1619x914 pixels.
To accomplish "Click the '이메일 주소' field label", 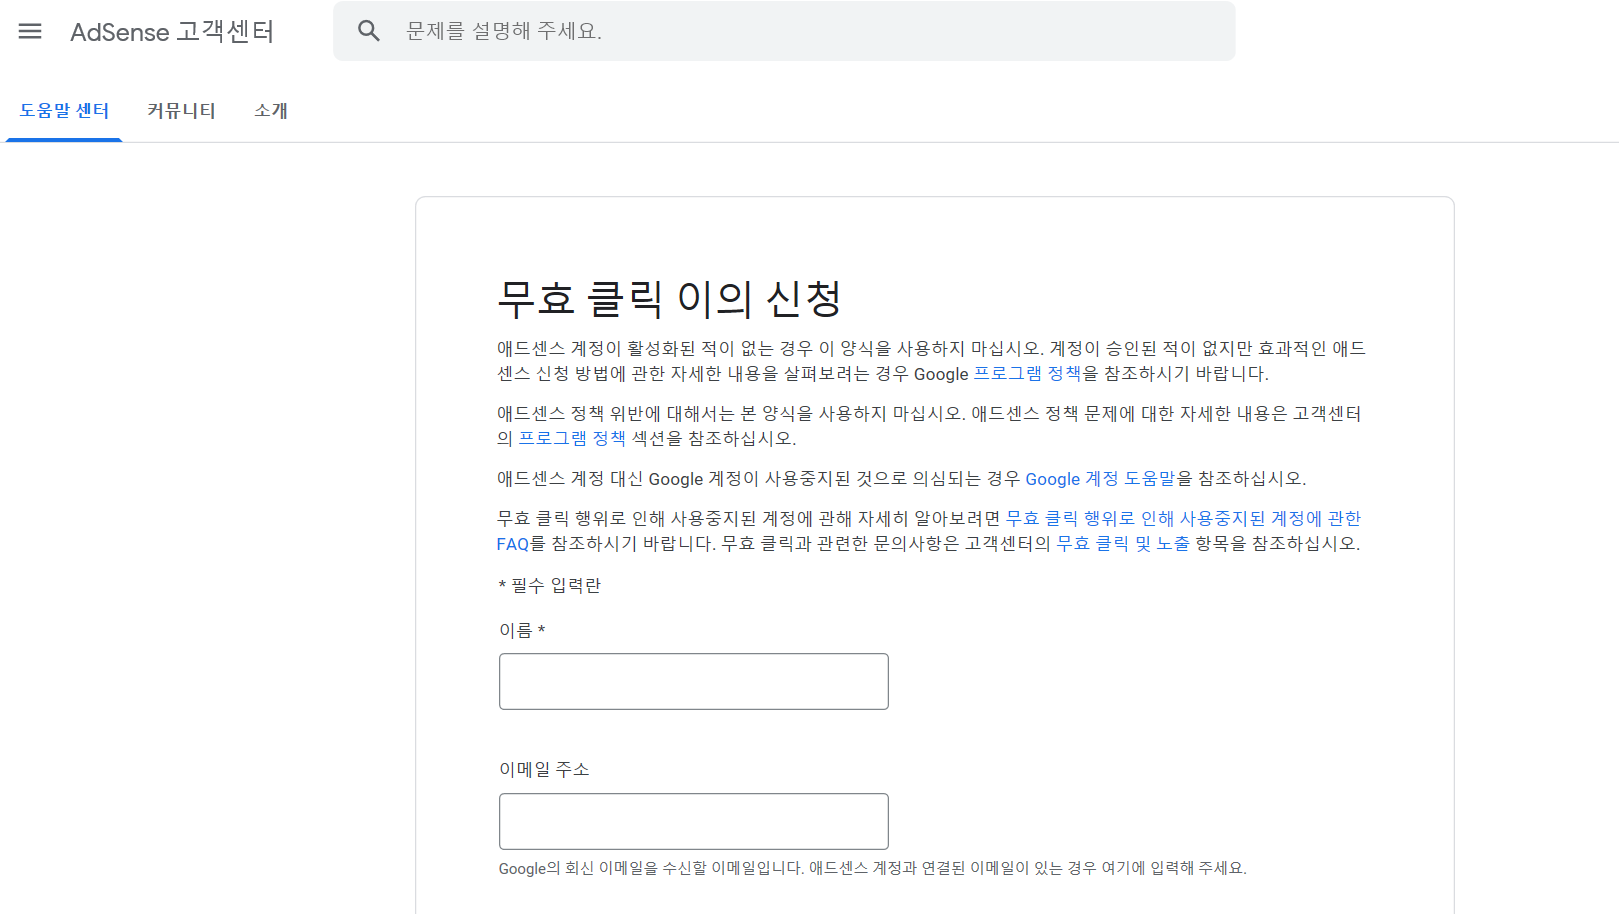I will (544, 770).
